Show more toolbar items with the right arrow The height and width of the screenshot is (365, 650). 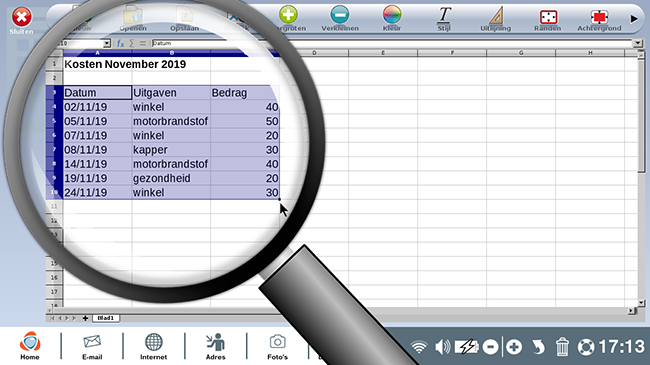634,19
